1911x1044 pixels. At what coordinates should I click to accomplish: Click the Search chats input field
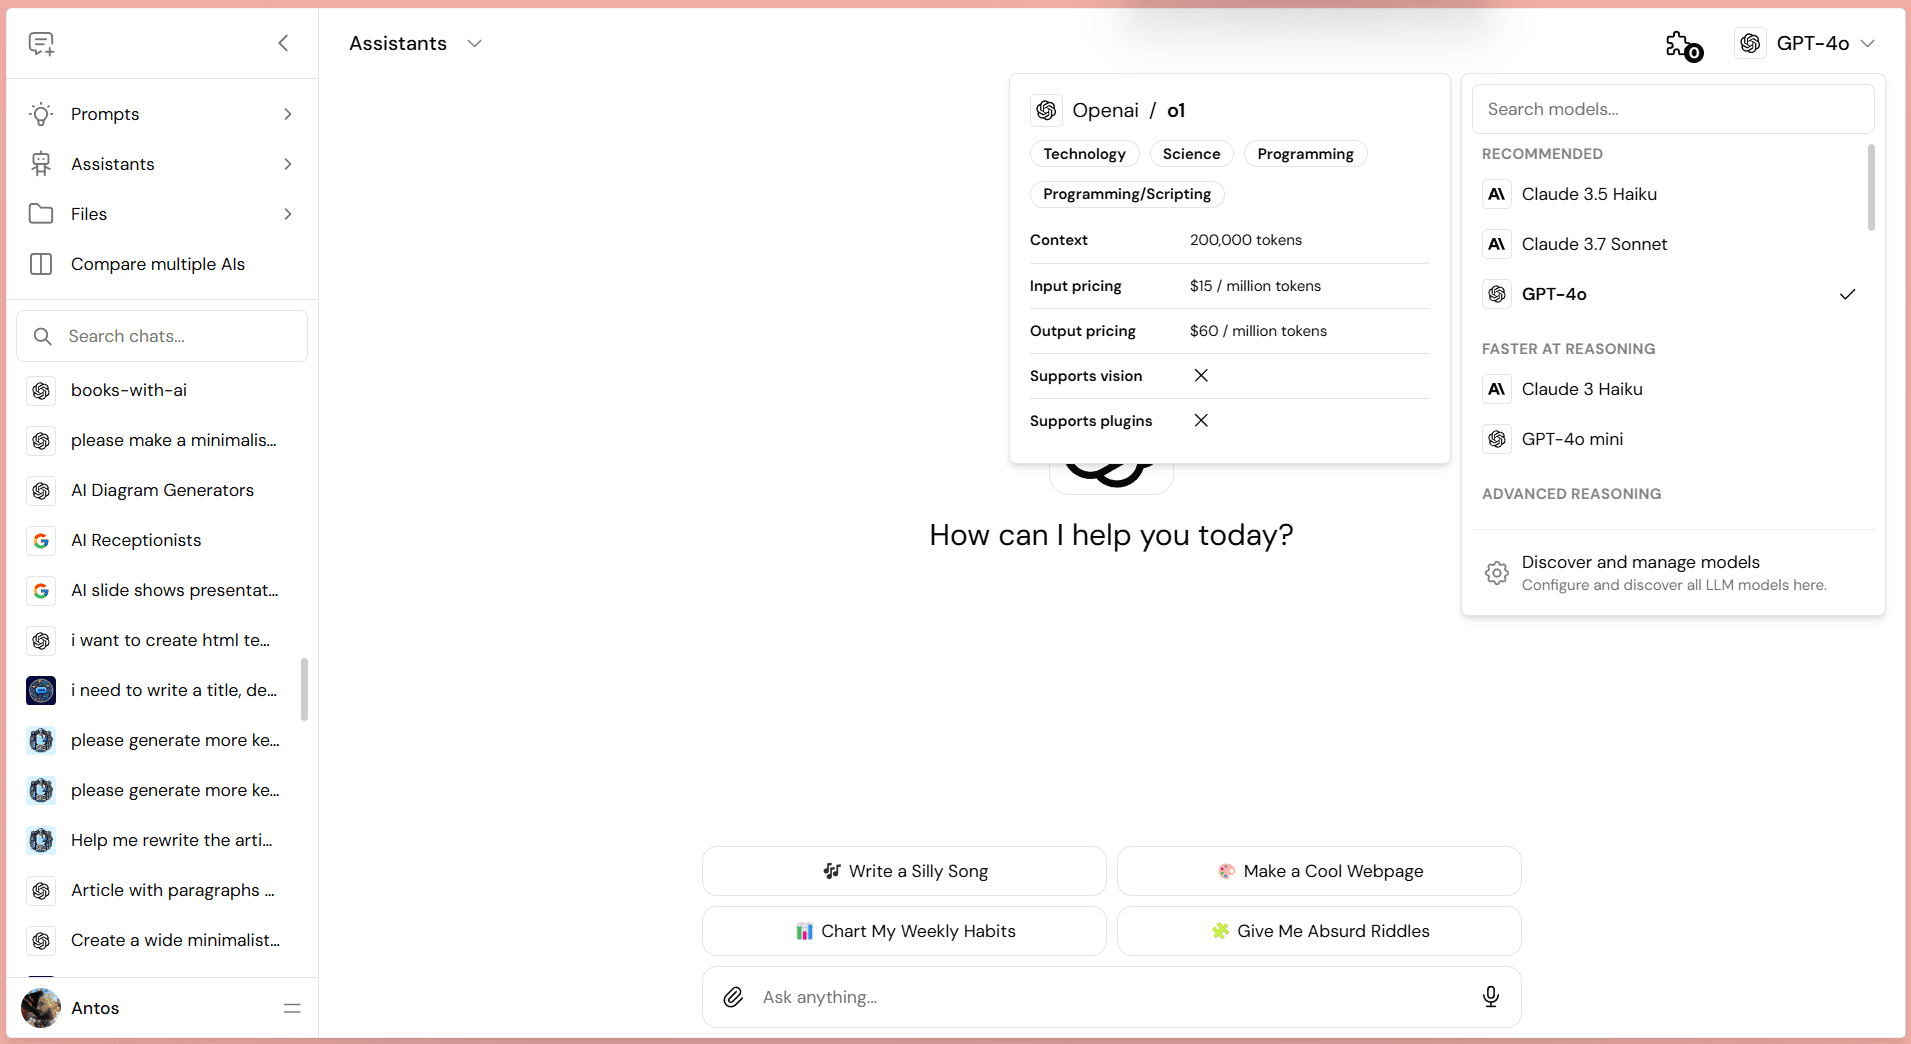click(x=162, y=336)
